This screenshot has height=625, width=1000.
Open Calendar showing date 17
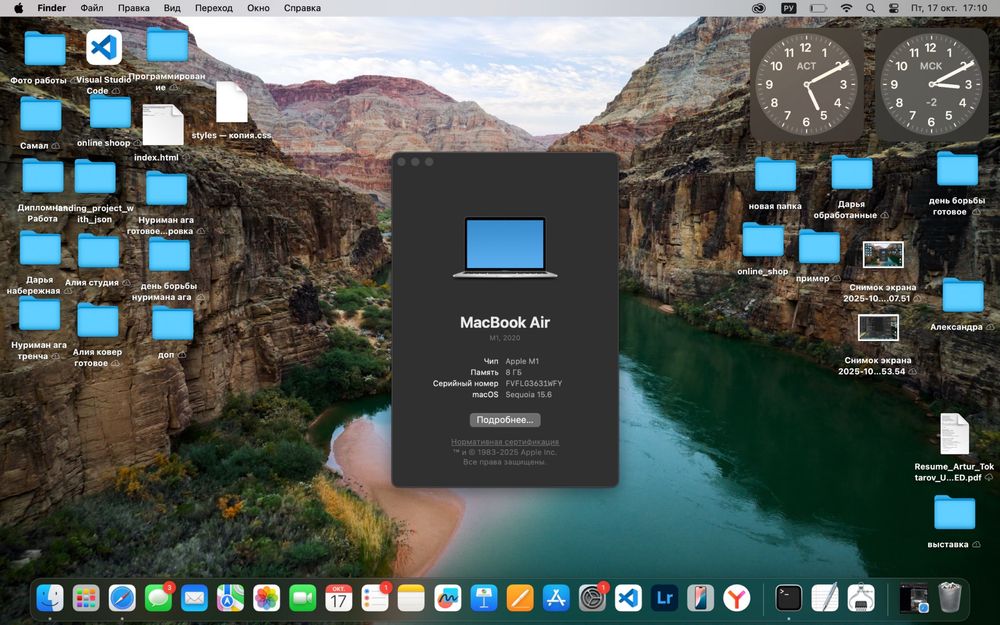click(339, 598)
